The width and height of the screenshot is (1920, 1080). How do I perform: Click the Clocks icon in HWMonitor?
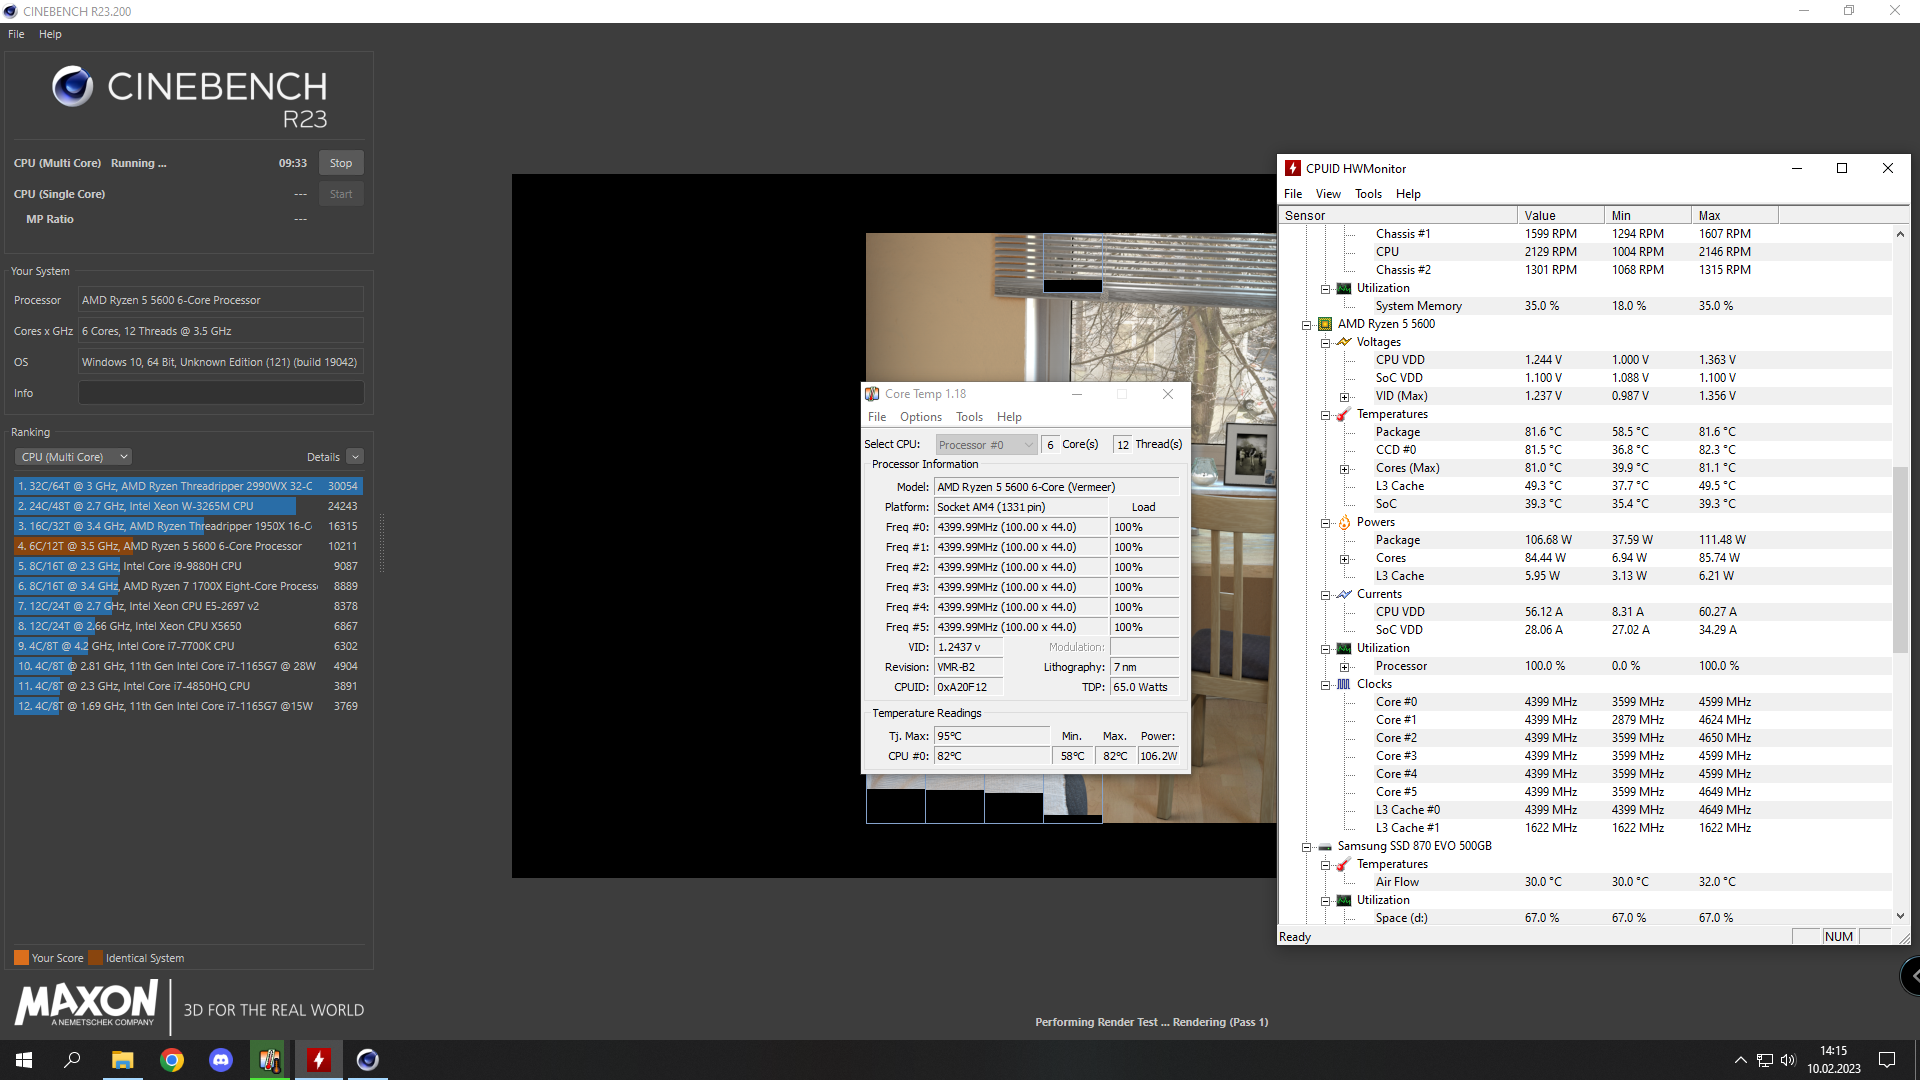click(1343, 684)
